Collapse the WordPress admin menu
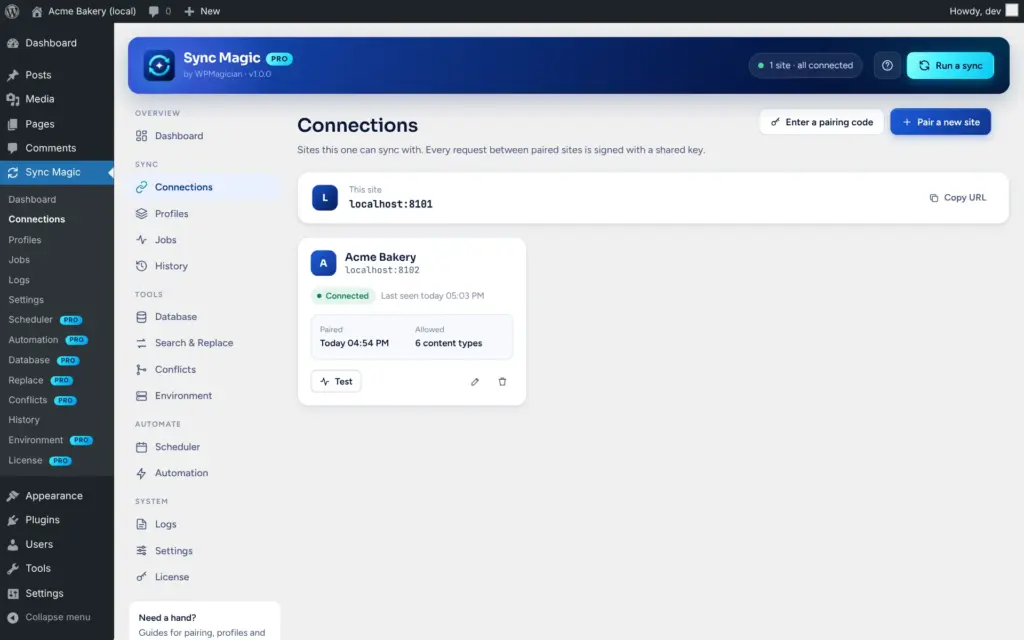 57,617
